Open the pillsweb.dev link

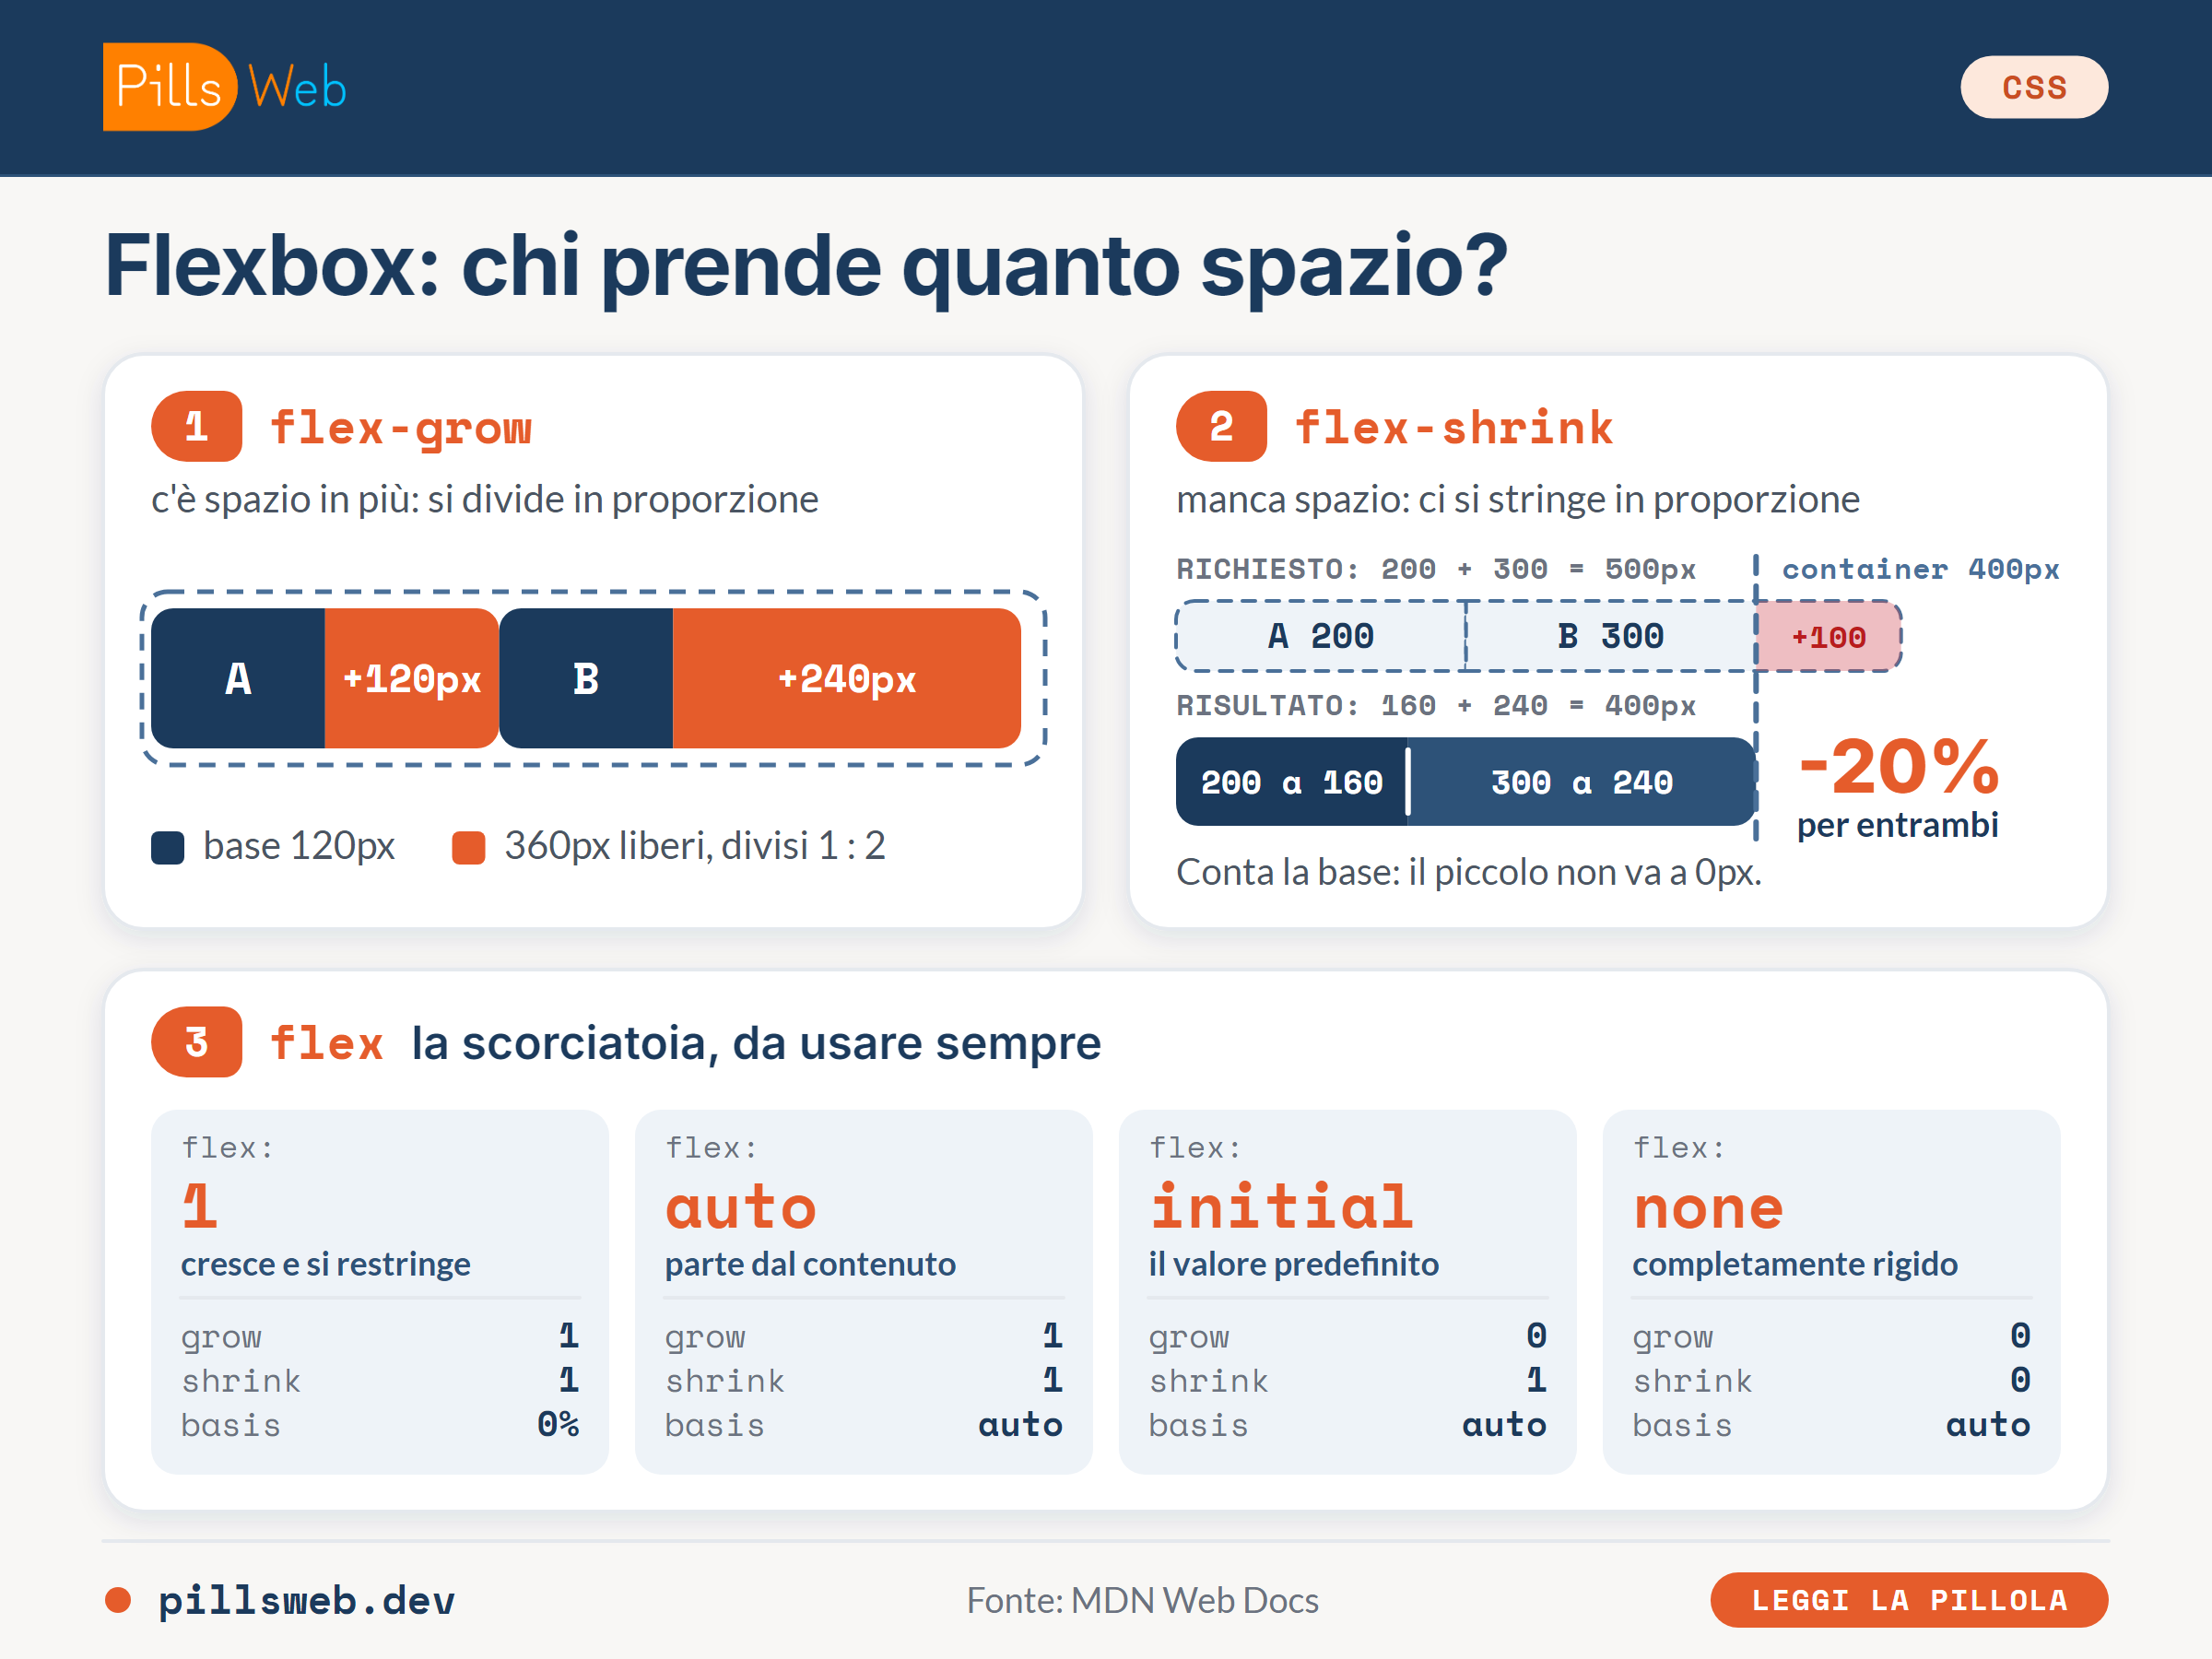pyautogui.click(x=306, y=1600)
